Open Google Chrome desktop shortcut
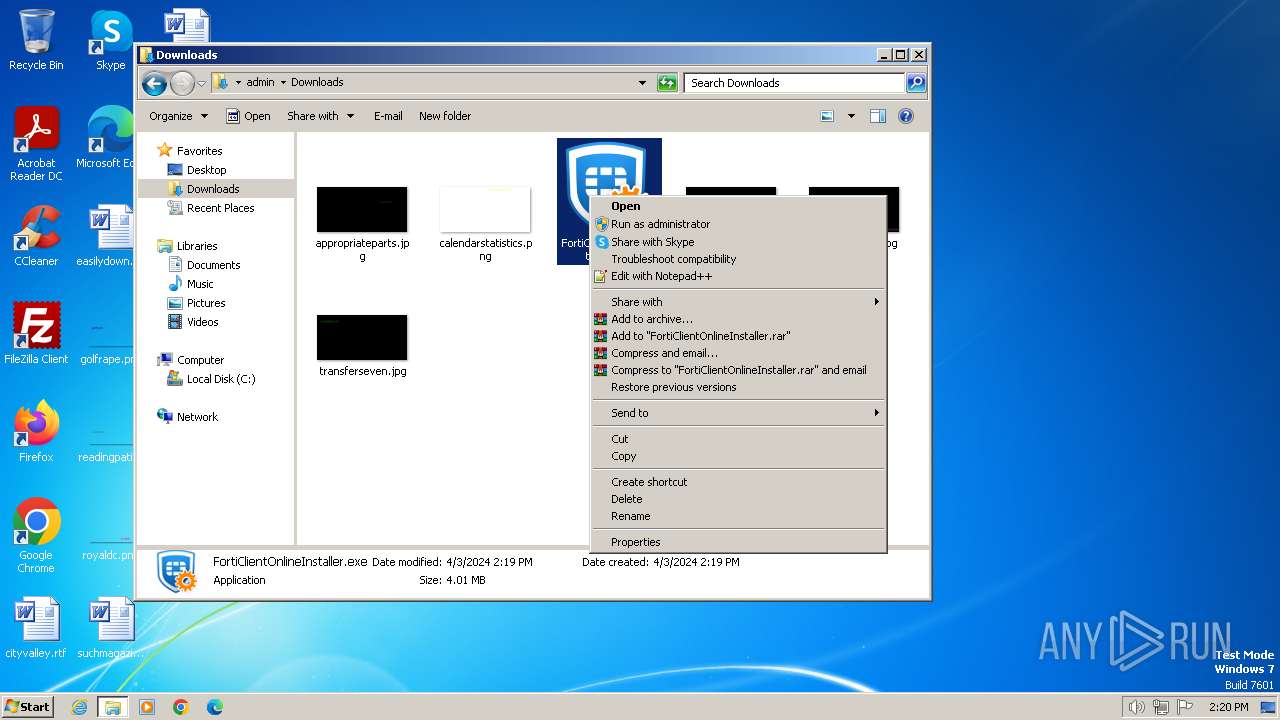The height and width of the screenshot is (720, 1280). pyautogui.click(x=36, y=536)
